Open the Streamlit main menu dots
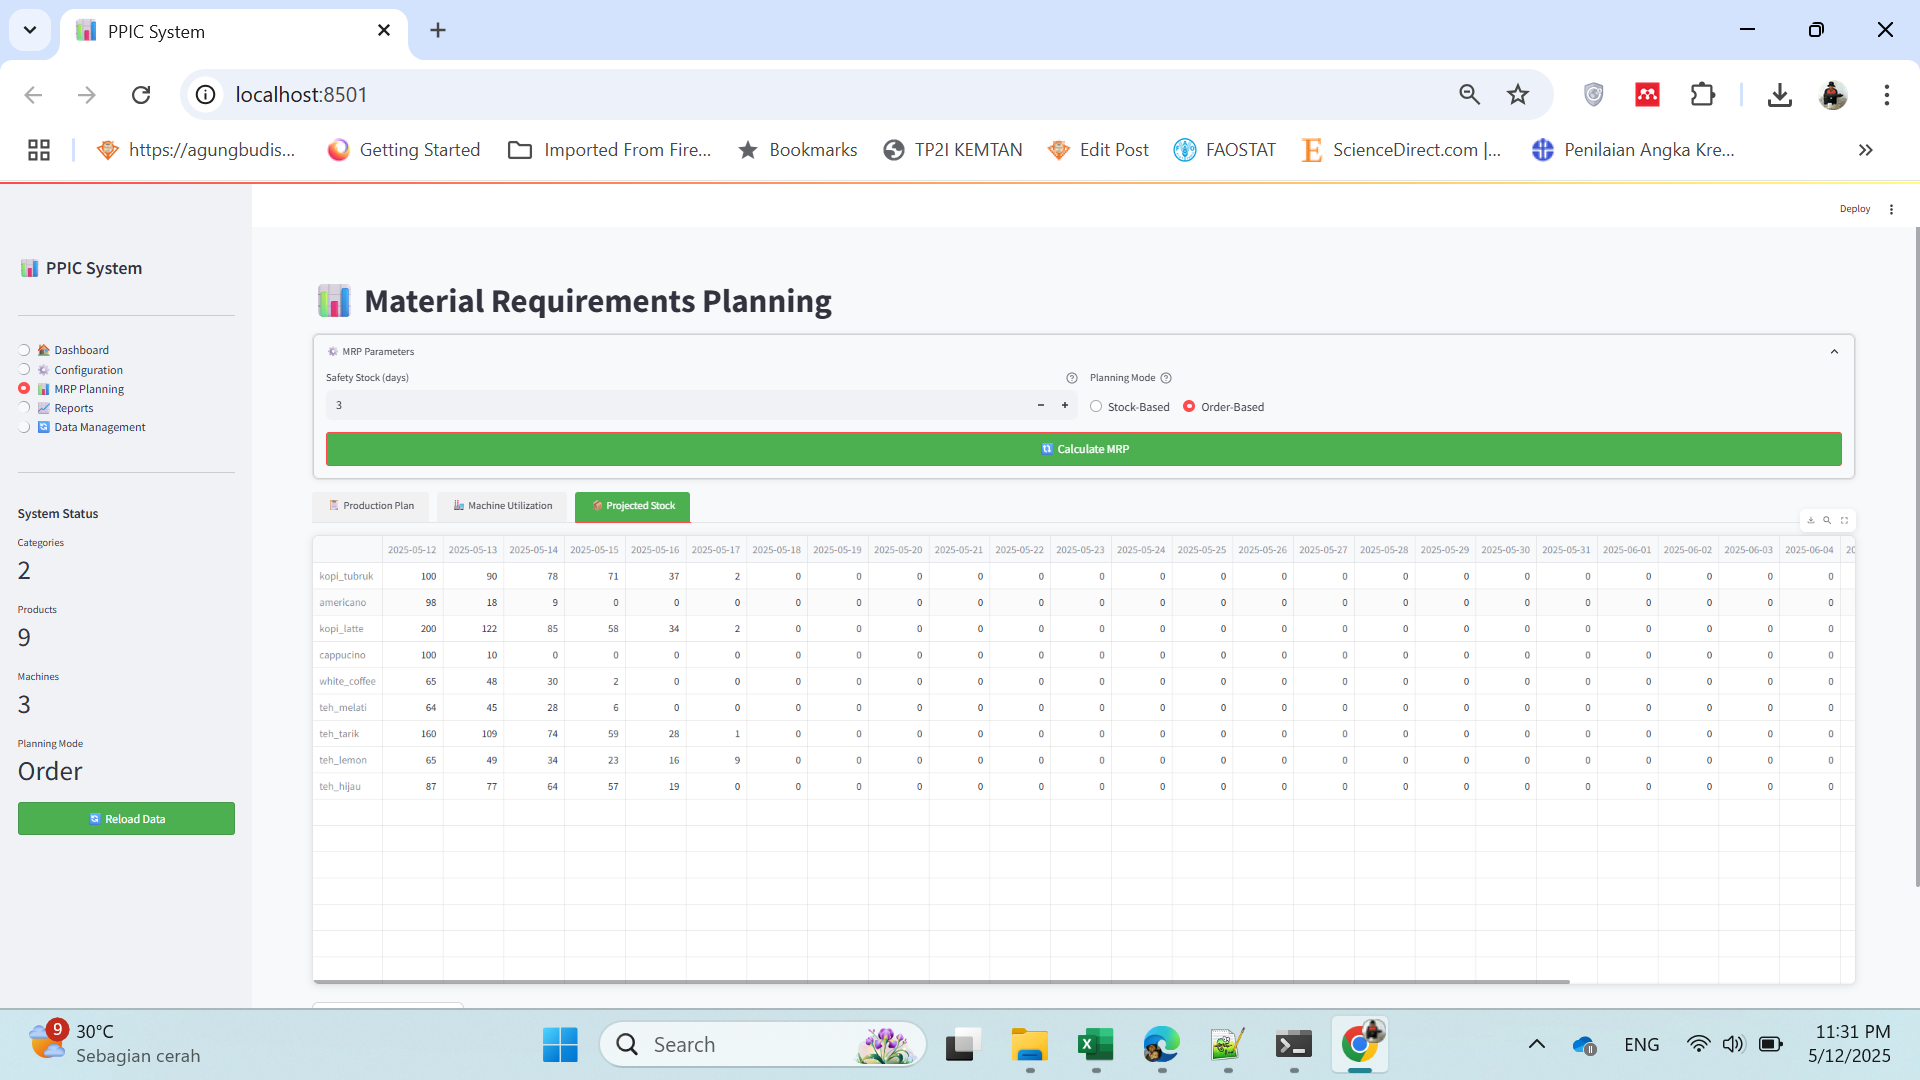The height and width of the screenshot is (1080, 1920). pos(1891,209)
